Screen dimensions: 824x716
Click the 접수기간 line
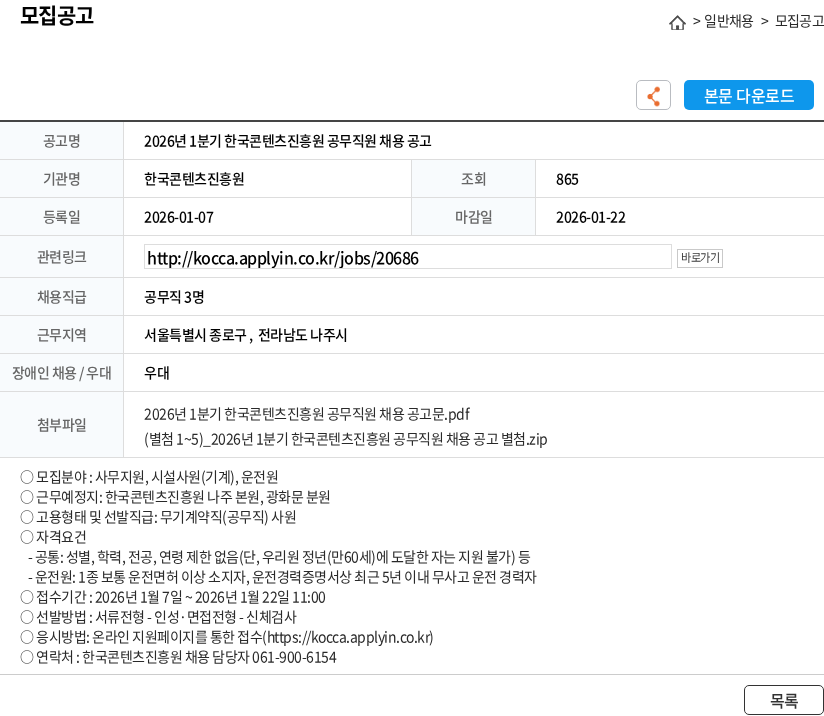click(173, 597)
